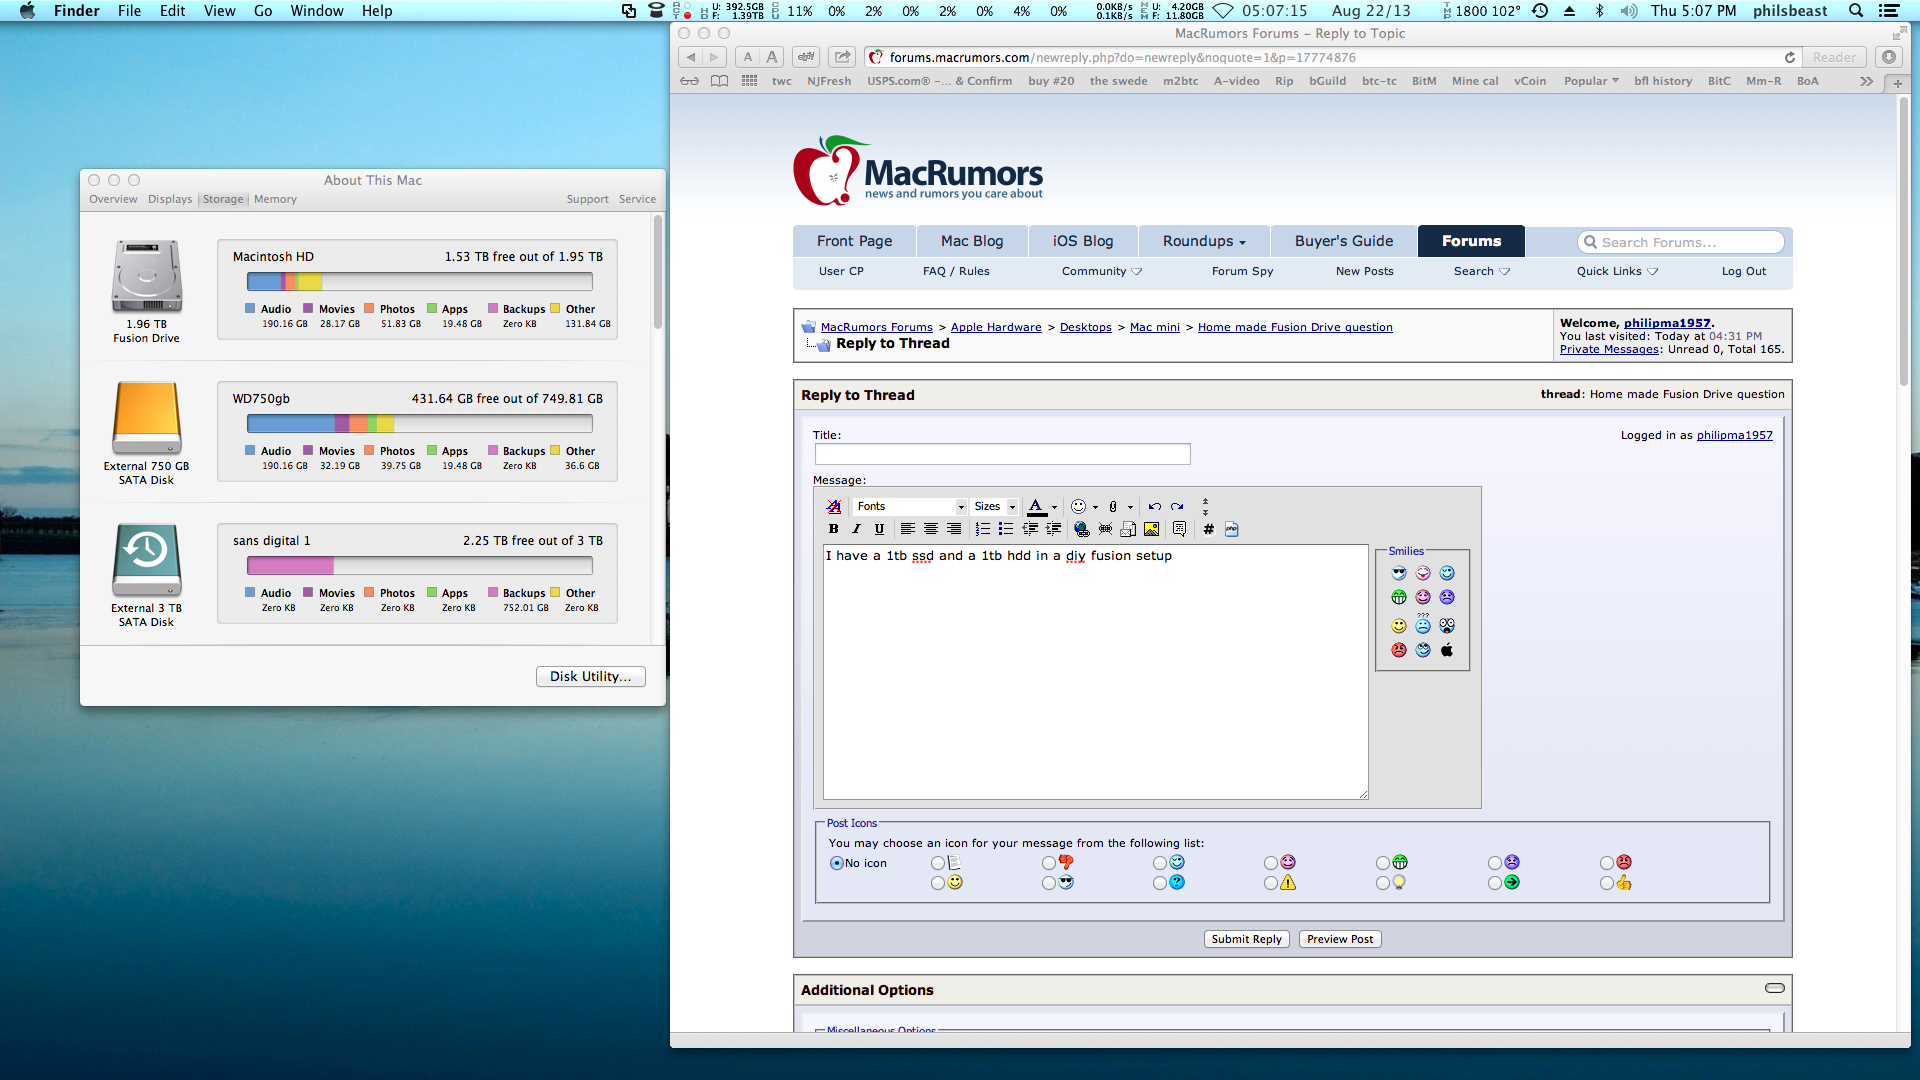Click the Remove Text Formatting icon
Screen dimensions: 1920x1080
click(833, 507)
